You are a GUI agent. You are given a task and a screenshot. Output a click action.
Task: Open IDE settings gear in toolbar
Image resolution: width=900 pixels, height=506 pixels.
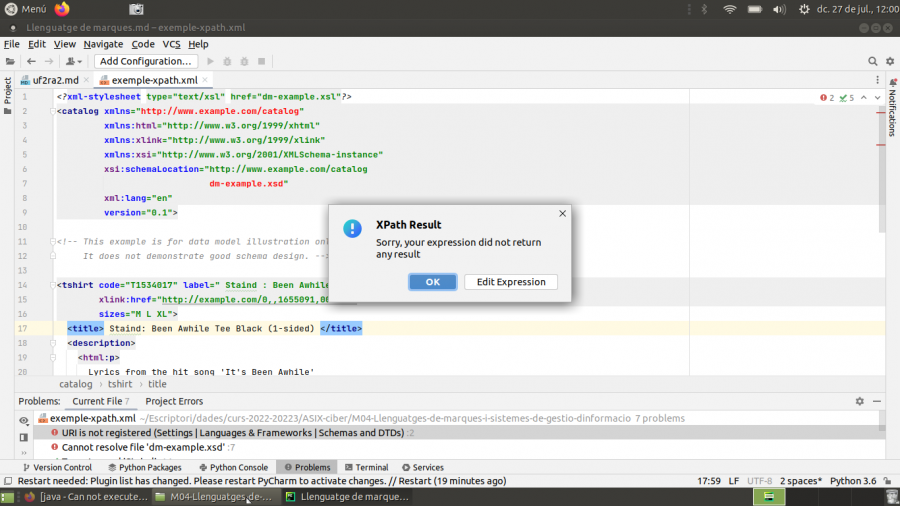coord(890,61)
